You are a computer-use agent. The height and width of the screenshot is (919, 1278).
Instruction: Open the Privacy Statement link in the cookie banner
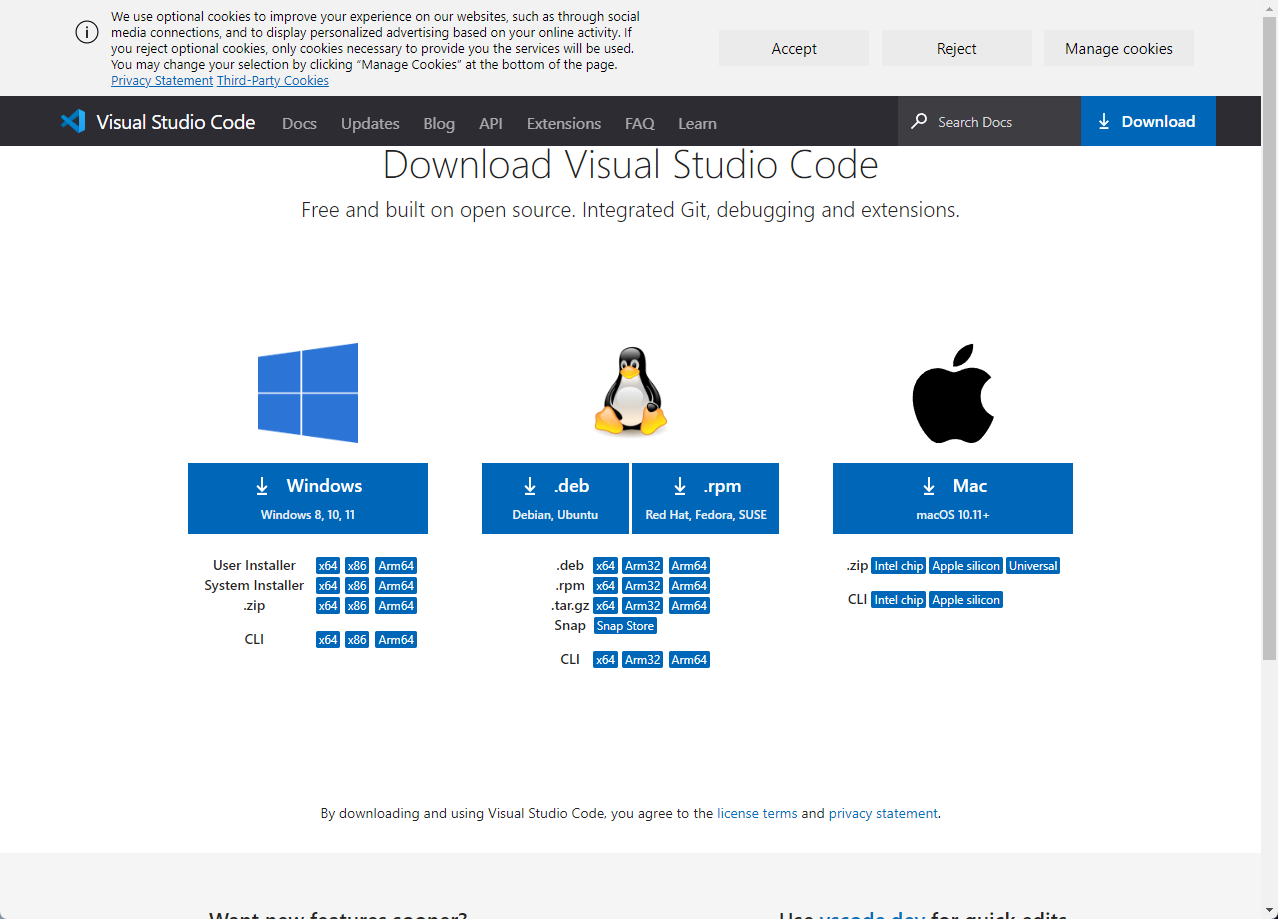pos(162,81)
